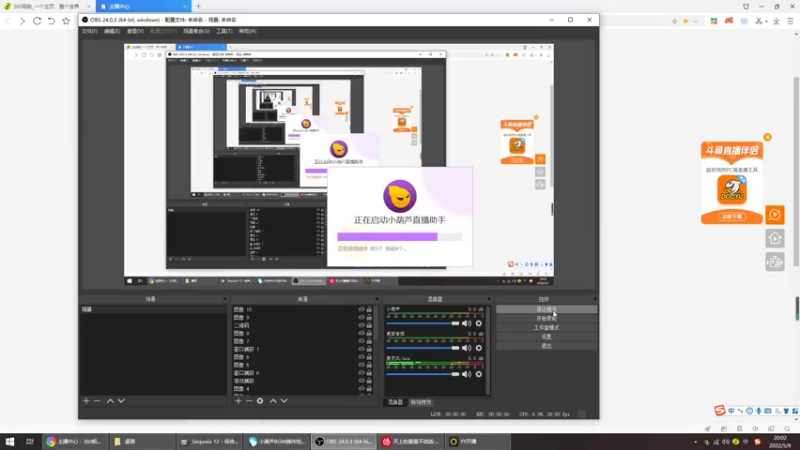The width and height of the screenshot is (800, 450).
Task: Open a new browser tab with the plus
Action: tap(198, 6)
